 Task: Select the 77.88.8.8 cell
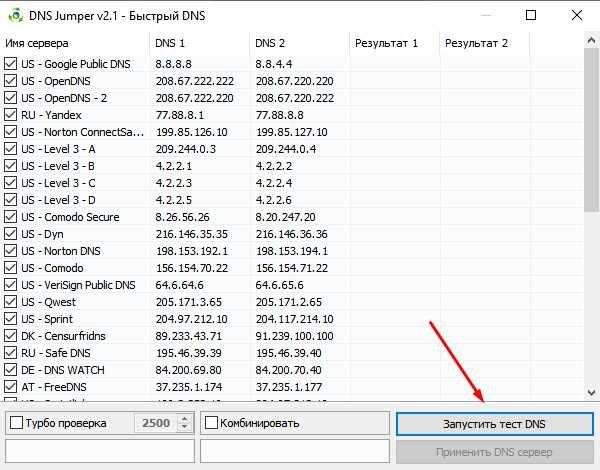point(280,115)
